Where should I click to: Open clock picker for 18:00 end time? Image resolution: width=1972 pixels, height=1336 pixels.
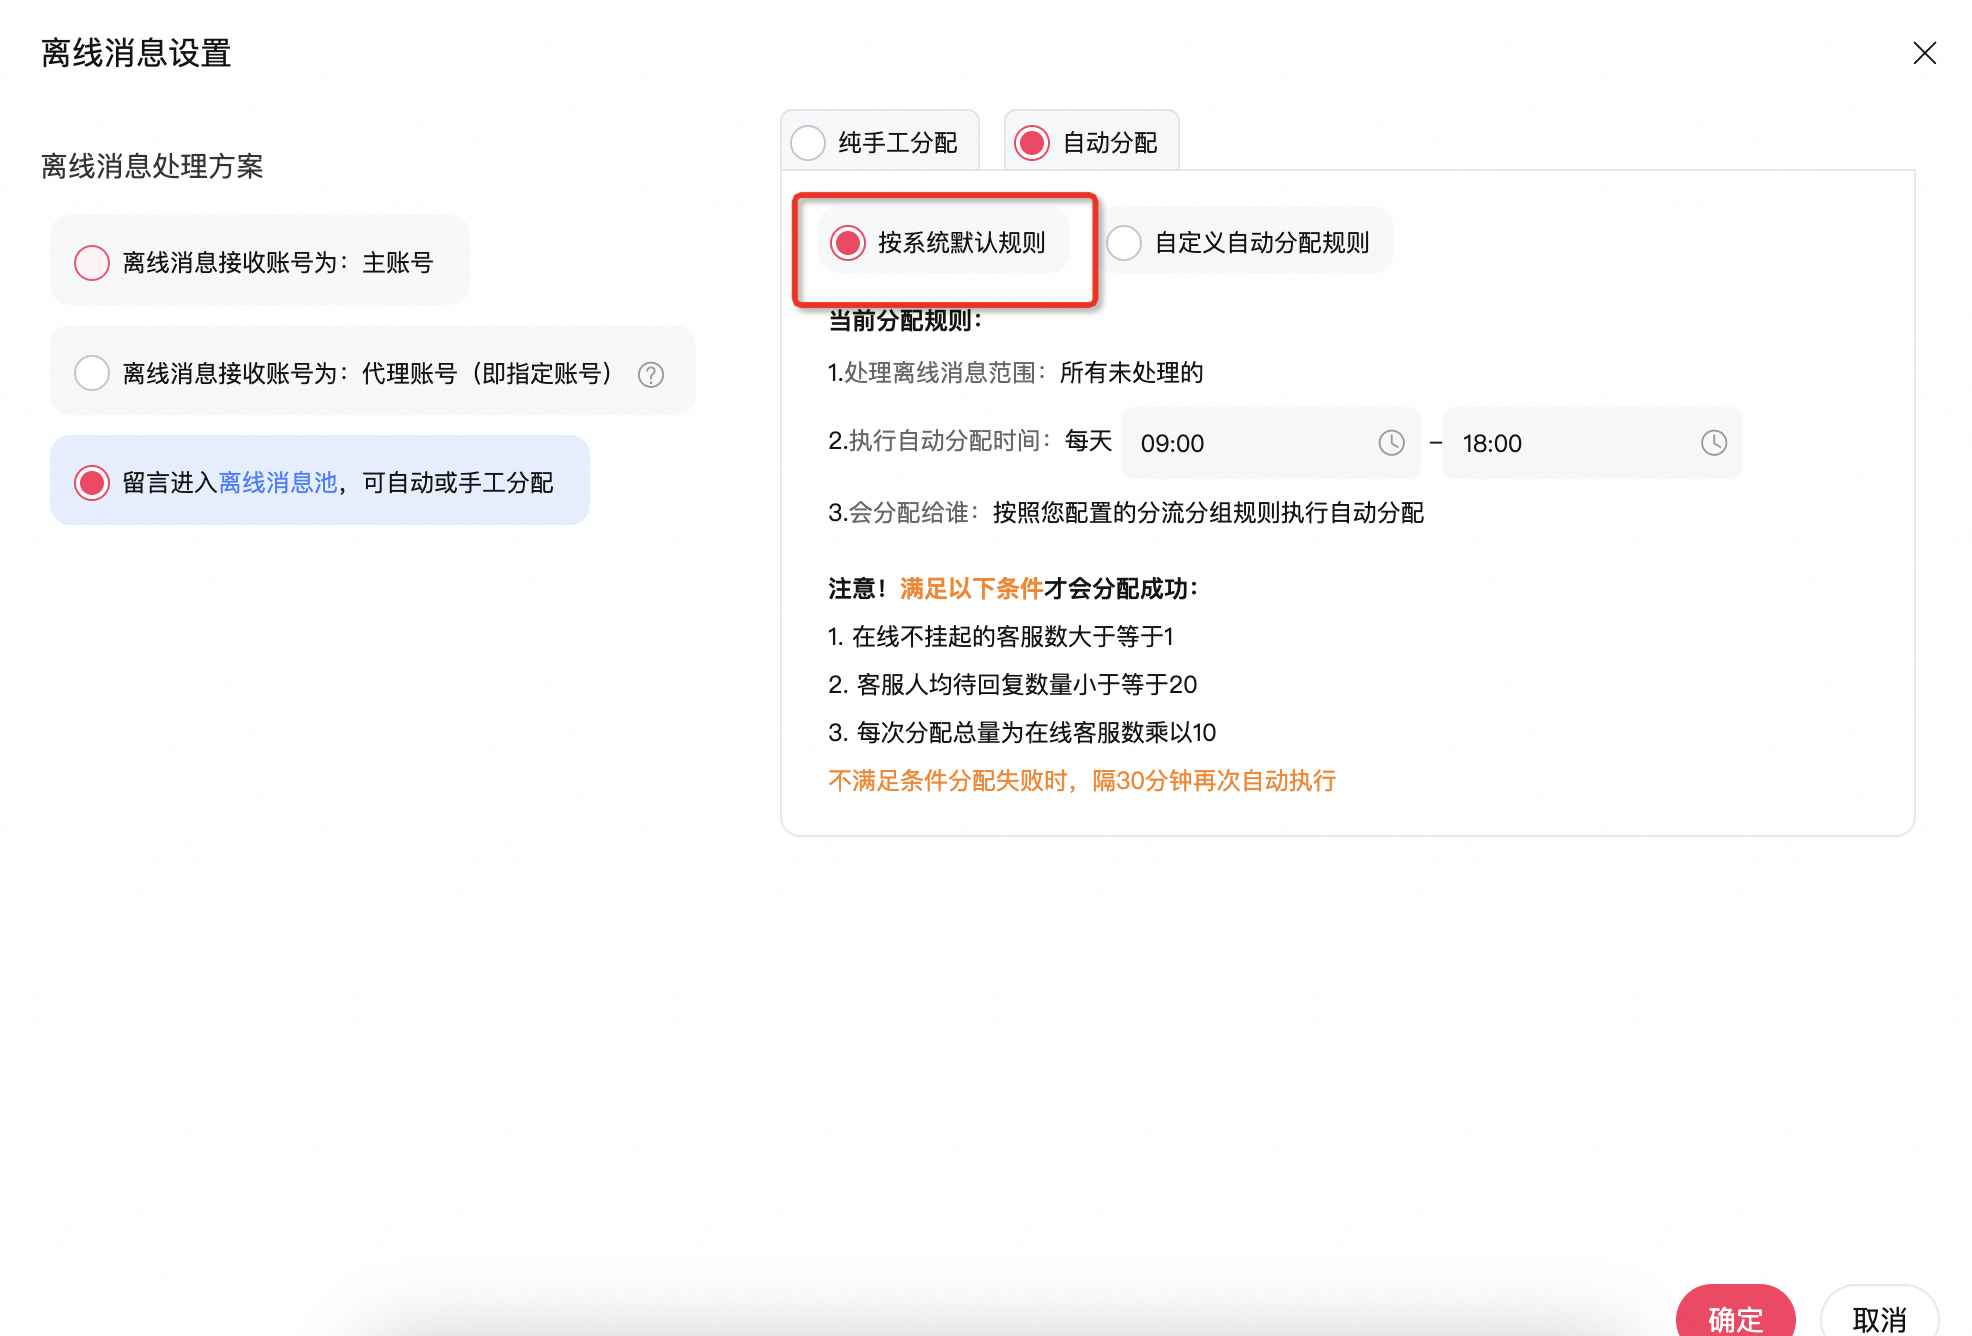(1713, 443)
